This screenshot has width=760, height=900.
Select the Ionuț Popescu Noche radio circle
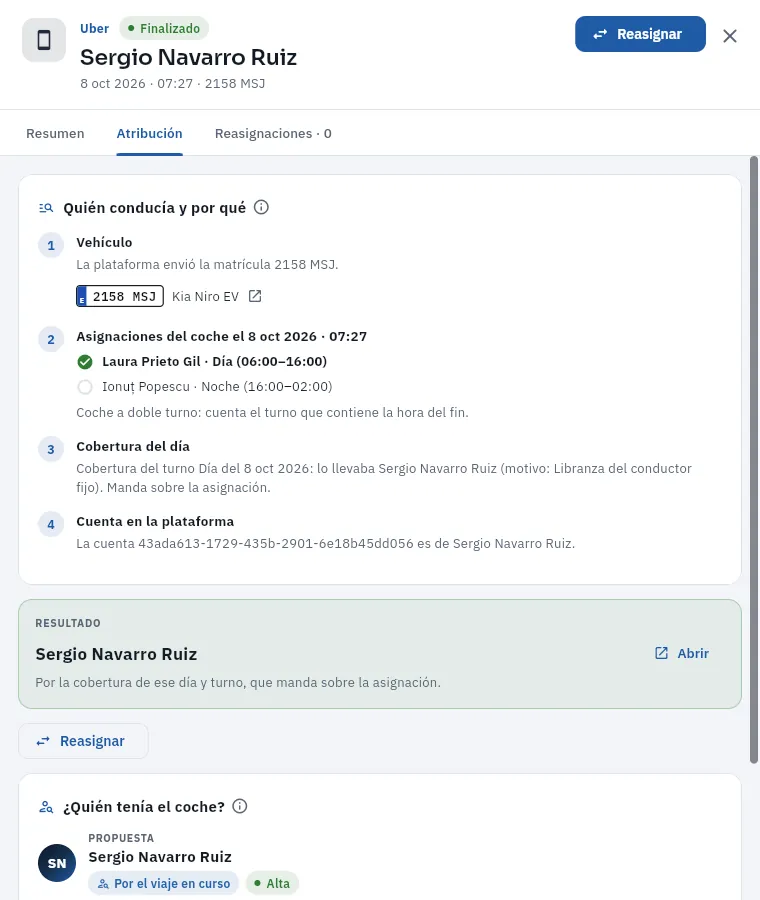coord(85,387)
